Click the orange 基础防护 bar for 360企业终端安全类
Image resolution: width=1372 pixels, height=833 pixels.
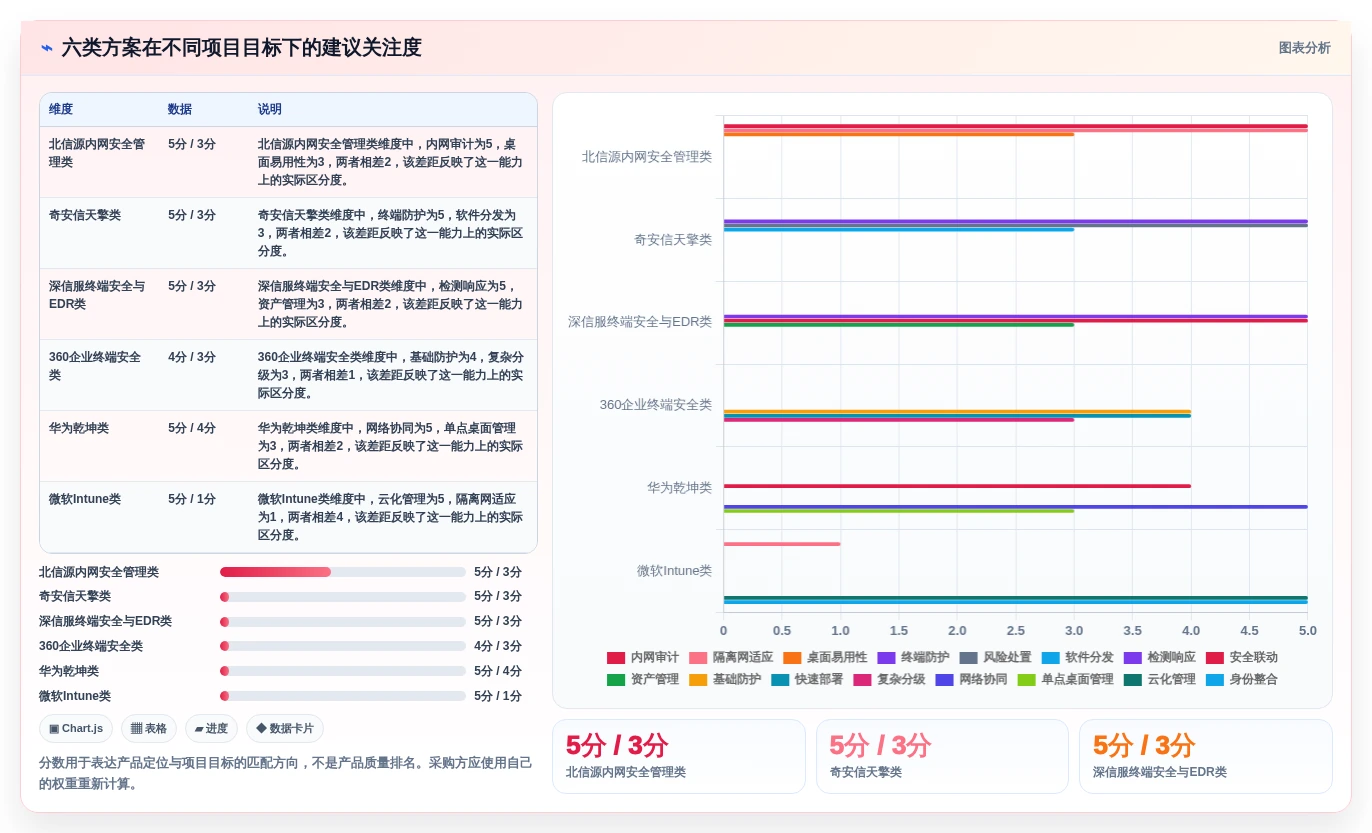[957, 411]
